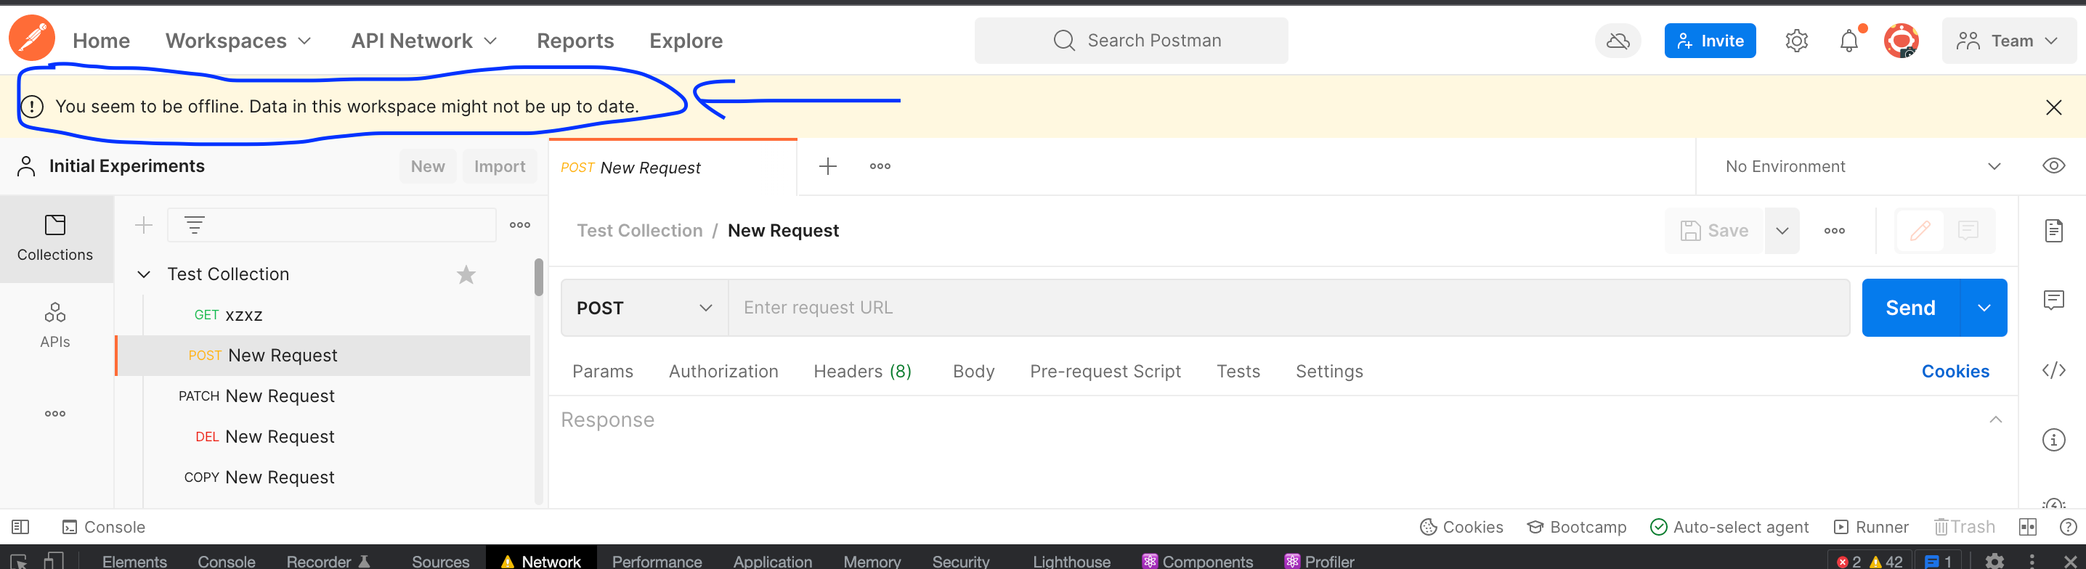Viewport: 2086px width, 569px height.
Task: Open documentation pane icon in right sidebar
Action: tap(2054, 231)
